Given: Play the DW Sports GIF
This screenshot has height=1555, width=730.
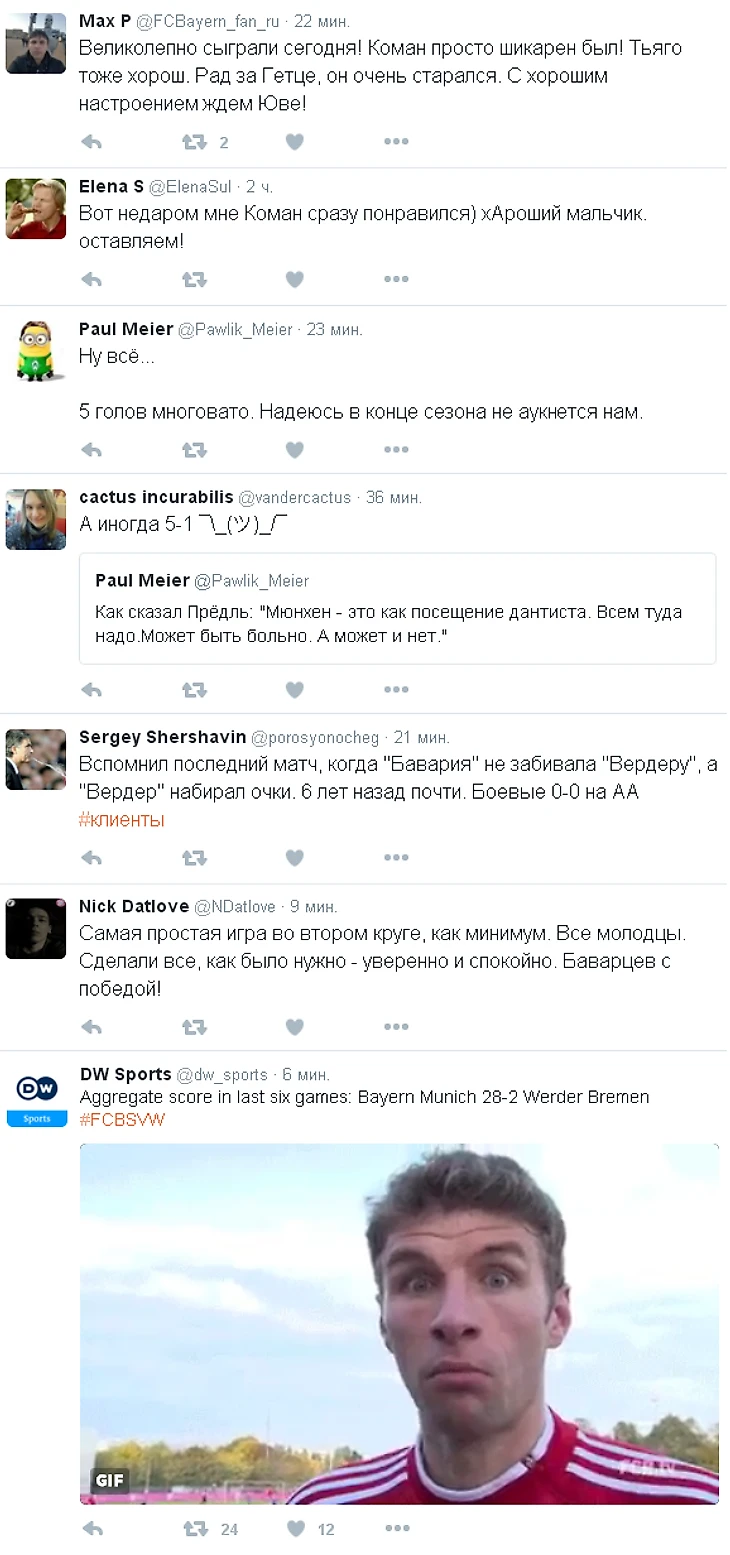Looking at the screenshot, I should (x=399, y=1323).
